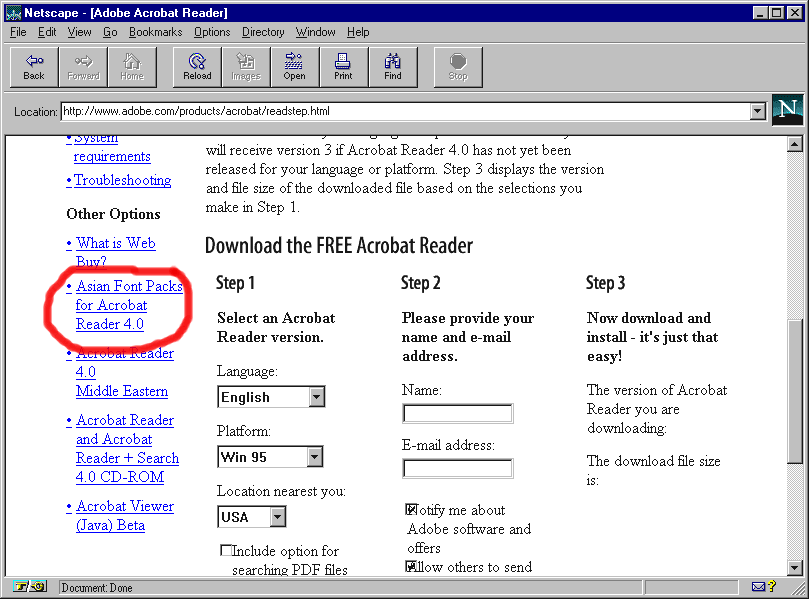Expand the Language dropdown showing English
809x599 pixels.
pos(316,397)
